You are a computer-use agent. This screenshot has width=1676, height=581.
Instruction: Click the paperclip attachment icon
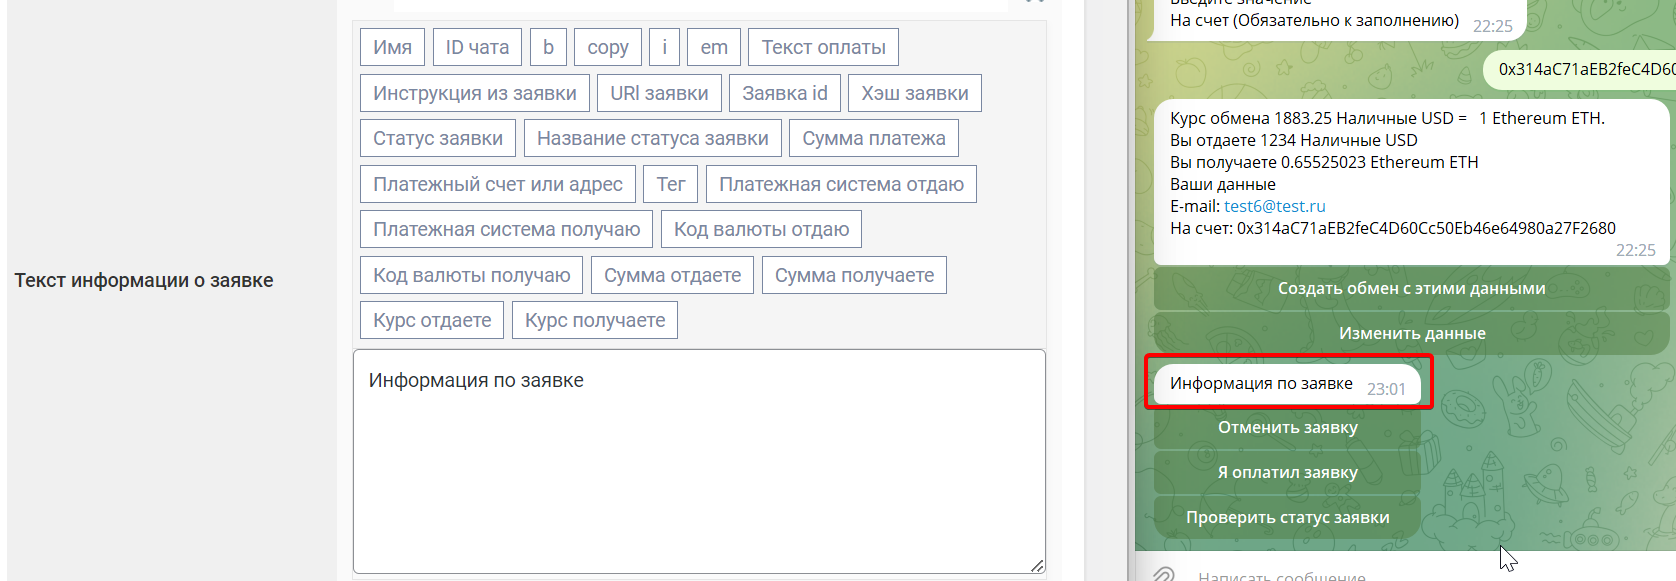(x=1163, y=574)
